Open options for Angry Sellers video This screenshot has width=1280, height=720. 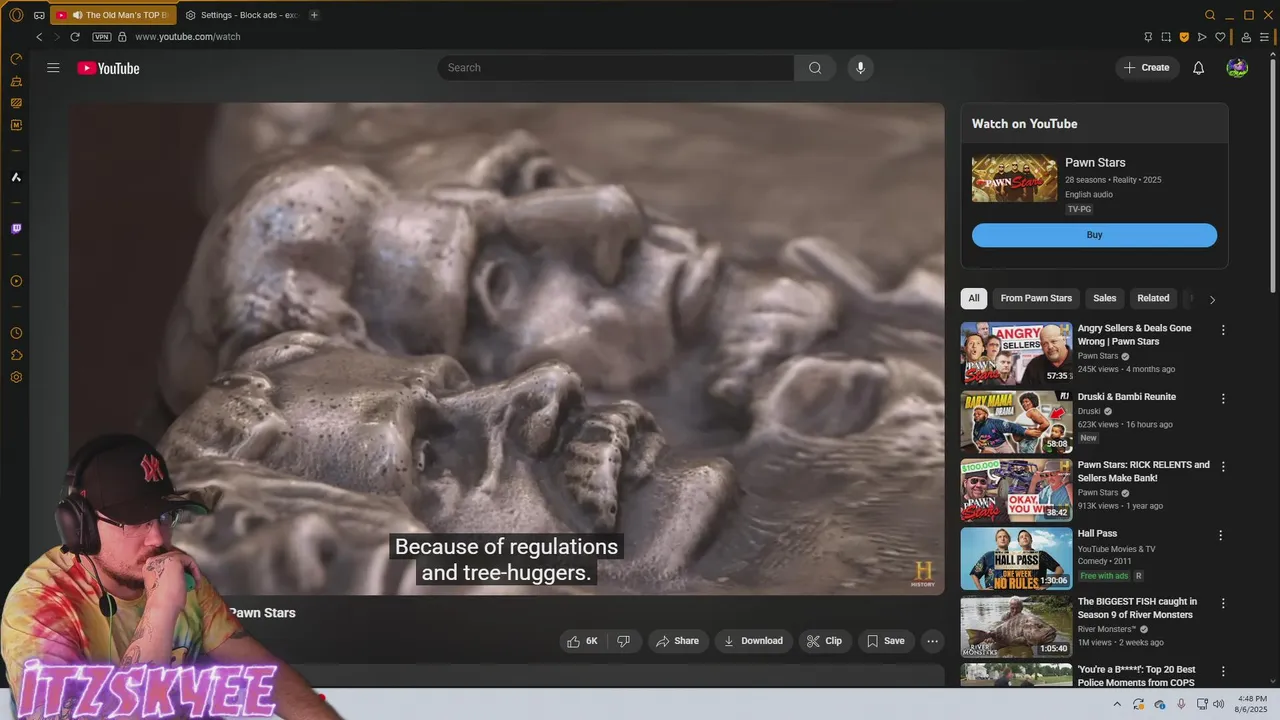tap(1222, 330)
